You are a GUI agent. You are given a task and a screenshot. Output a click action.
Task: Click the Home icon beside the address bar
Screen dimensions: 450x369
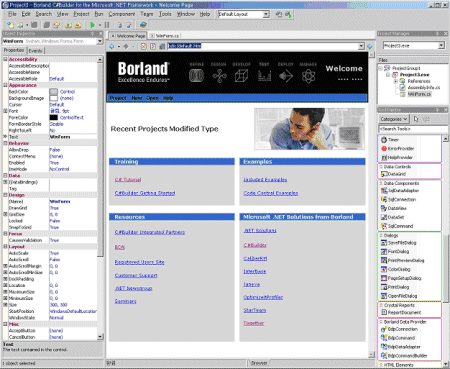(162, 46)
